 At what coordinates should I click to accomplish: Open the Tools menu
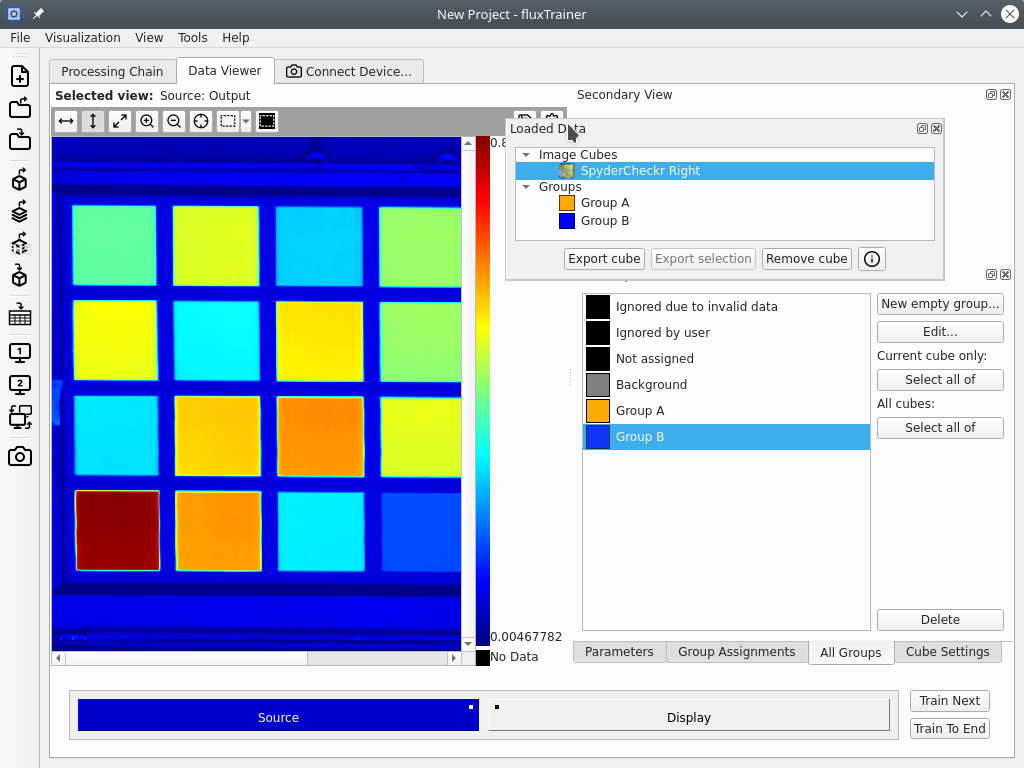pos(193,38)
